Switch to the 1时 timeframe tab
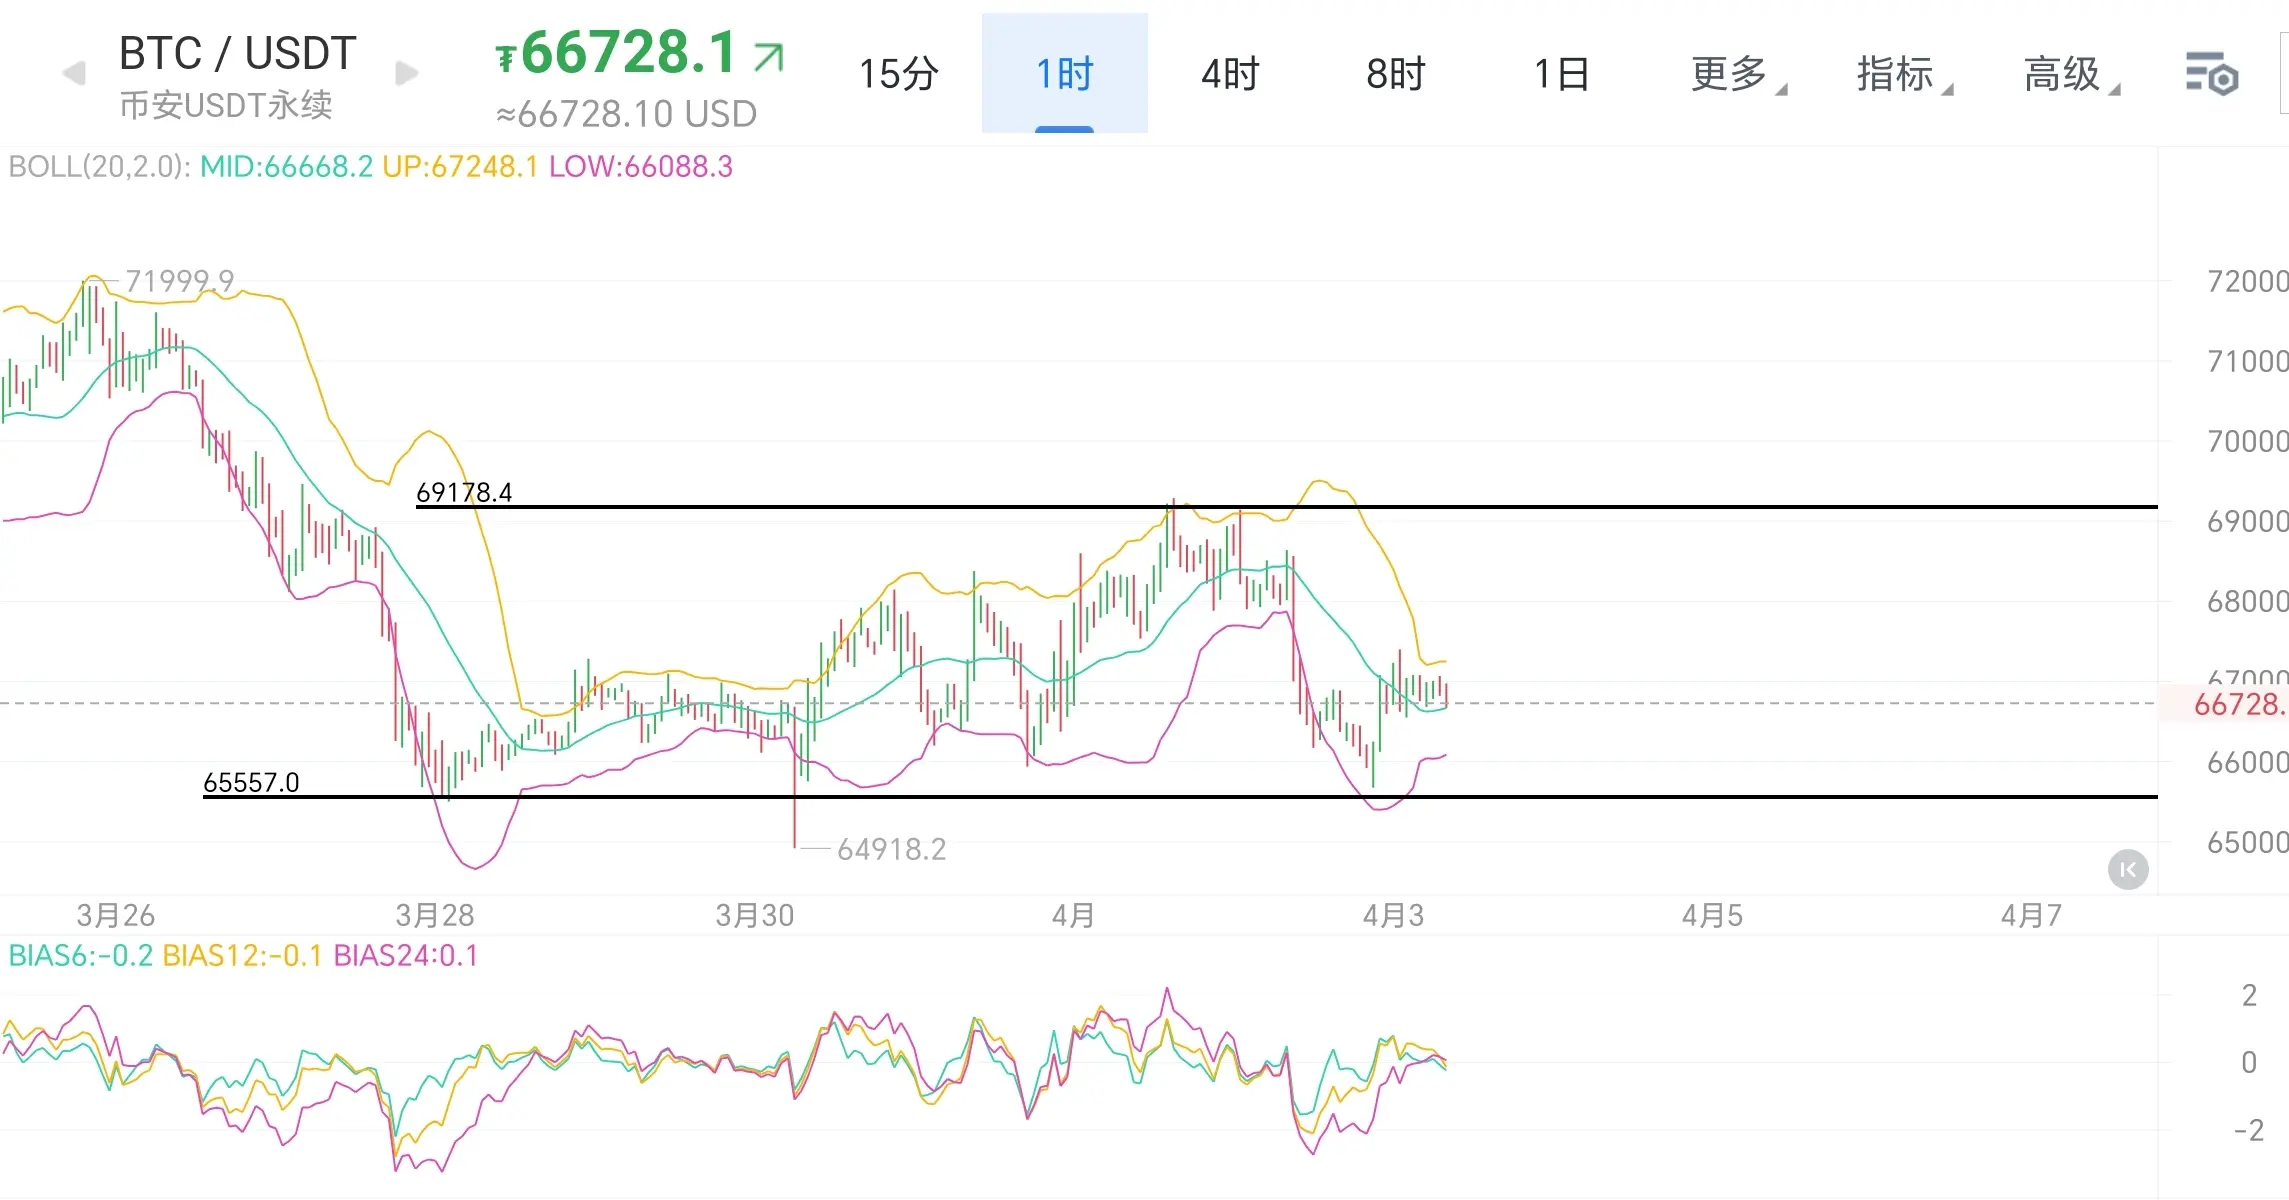This screenshot has height=1200, width=2289. coord(1064,74)
